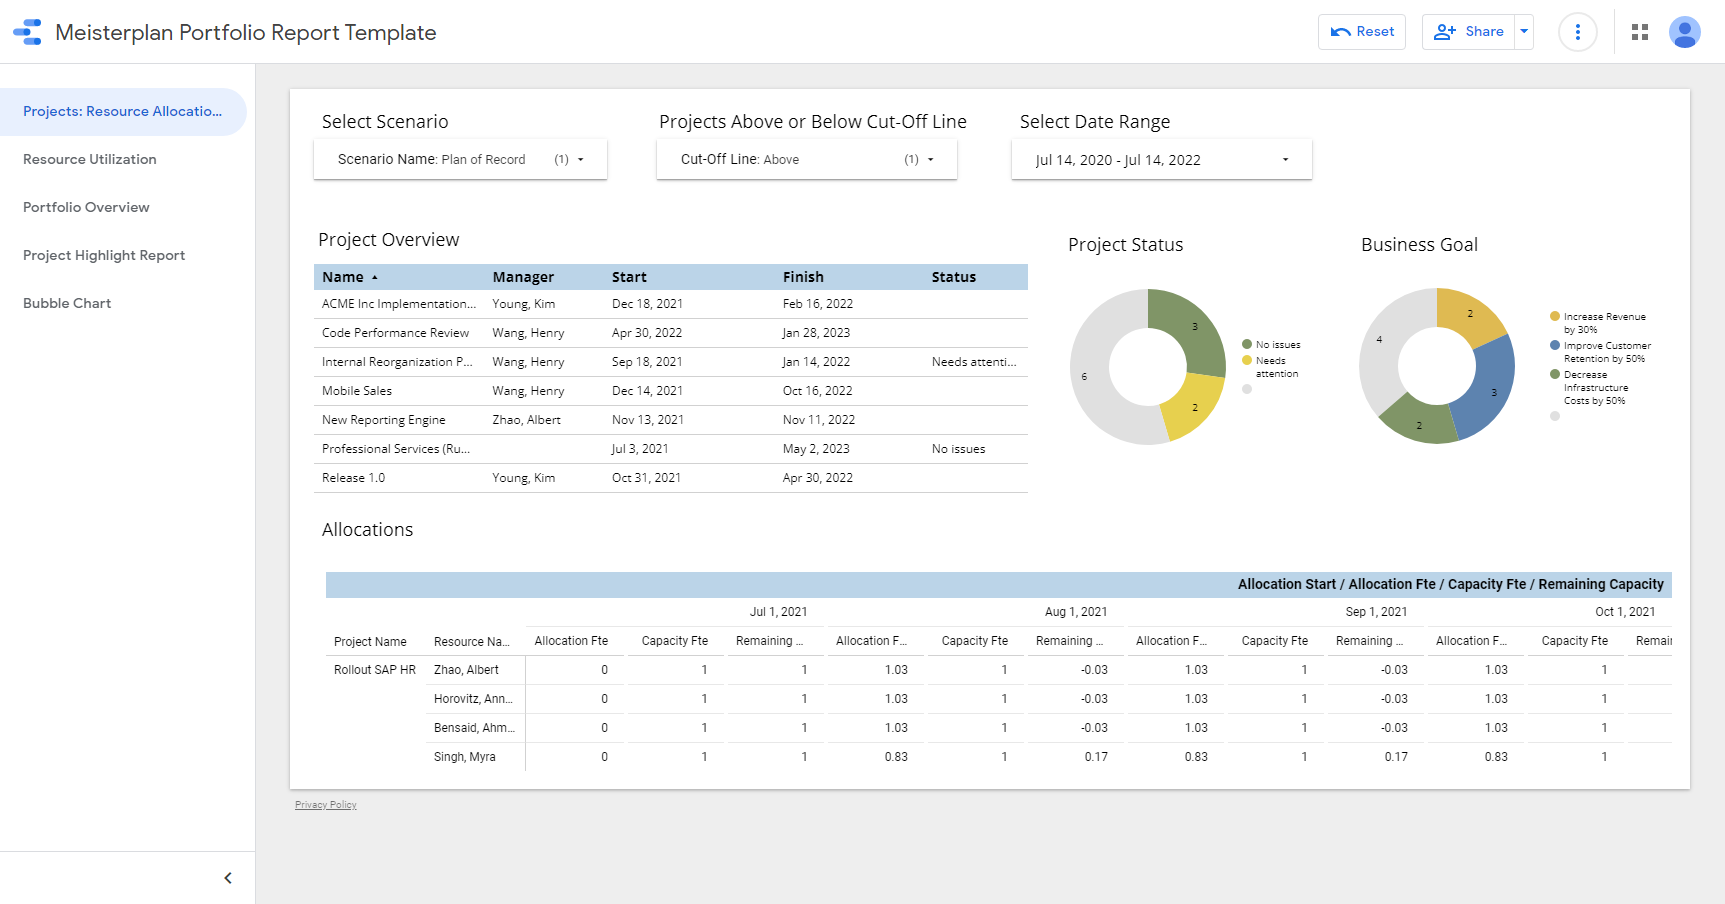The height and width of the screenshot is (904, 1725).
Task: Go to the Resource Utilization page
Action: [90, 159]
